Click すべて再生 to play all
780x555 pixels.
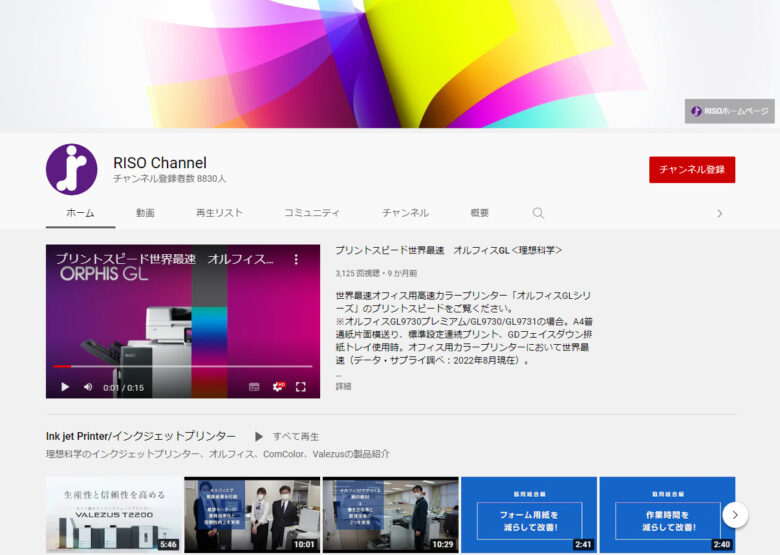point(287,436)
